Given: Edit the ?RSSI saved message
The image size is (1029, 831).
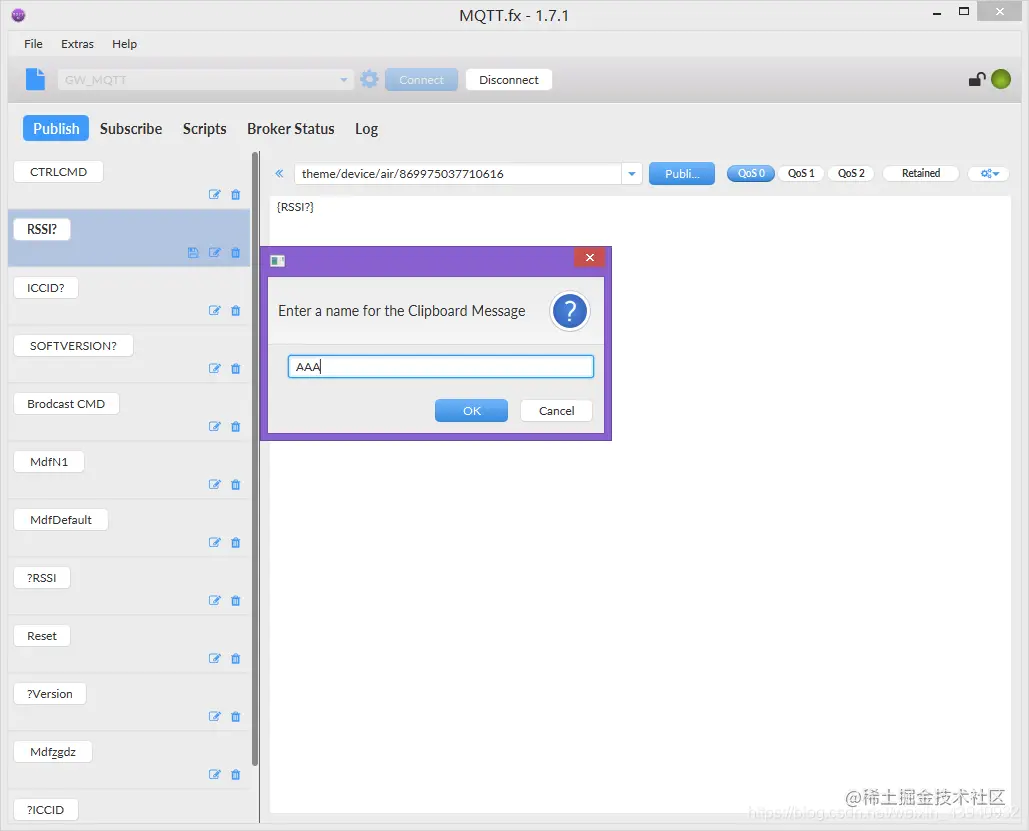Looking at the screenshot, I should pyautogui.click(x=215, y=601).
